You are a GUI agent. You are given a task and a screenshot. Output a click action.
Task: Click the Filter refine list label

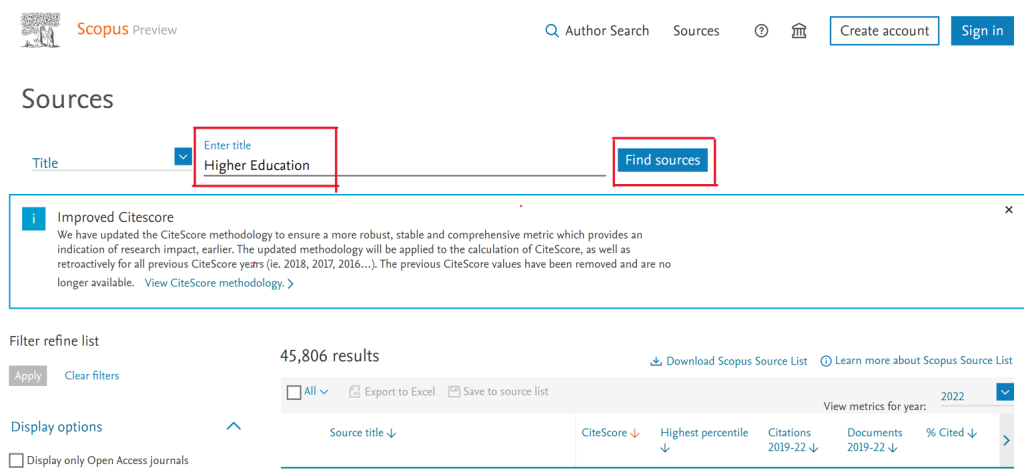point(54,340)
